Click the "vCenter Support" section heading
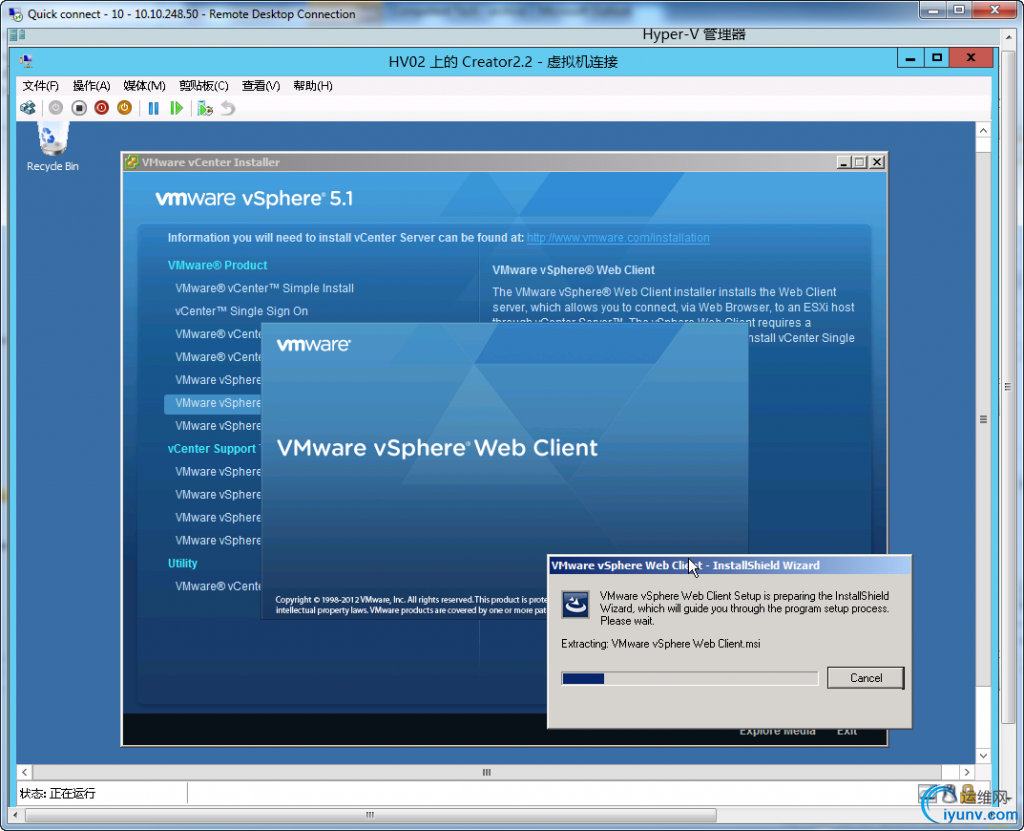1024x831 pixels. pos(212,449)
